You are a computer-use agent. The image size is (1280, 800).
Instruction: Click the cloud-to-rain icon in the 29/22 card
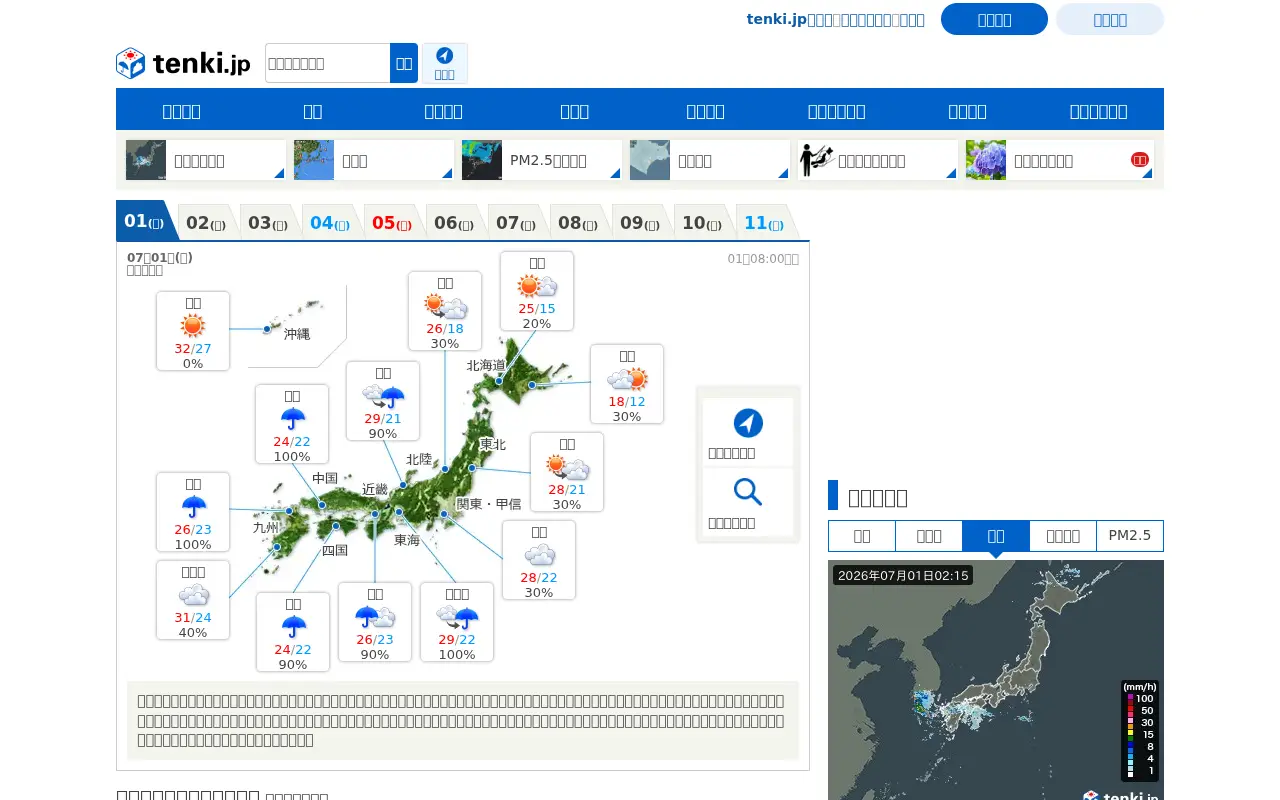click(x=457, y=617)
